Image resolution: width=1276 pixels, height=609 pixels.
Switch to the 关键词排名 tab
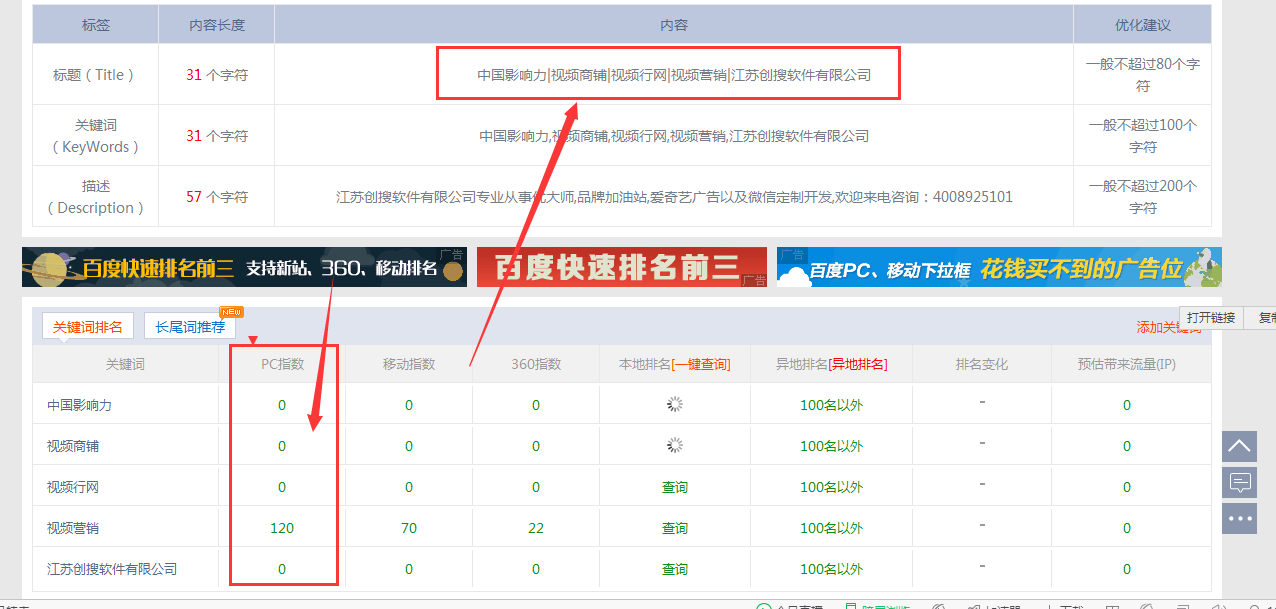(x=88, y=326)
